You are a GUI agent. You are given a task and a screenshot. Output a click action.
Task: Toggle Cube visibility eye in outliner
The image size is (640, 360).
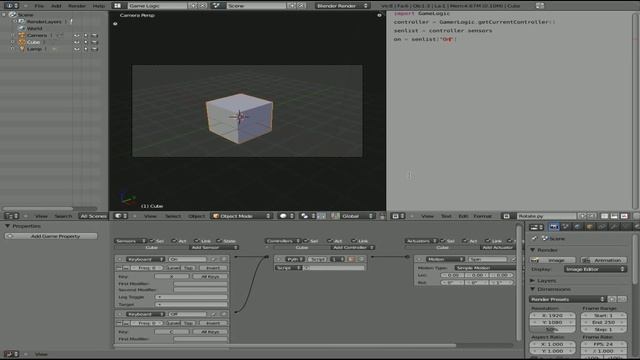77,42
